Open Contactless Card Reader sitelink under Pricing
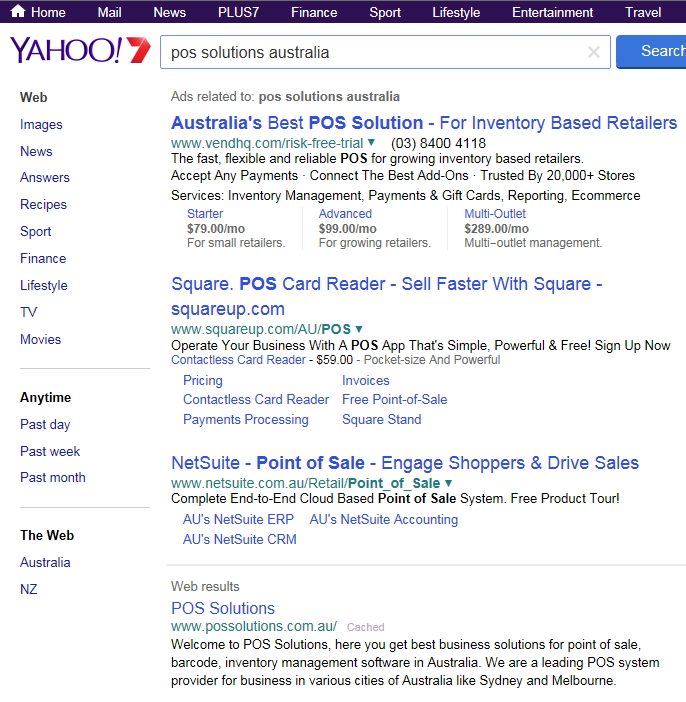The width and height of the screenshot is (686, 702). click(256, 399)
